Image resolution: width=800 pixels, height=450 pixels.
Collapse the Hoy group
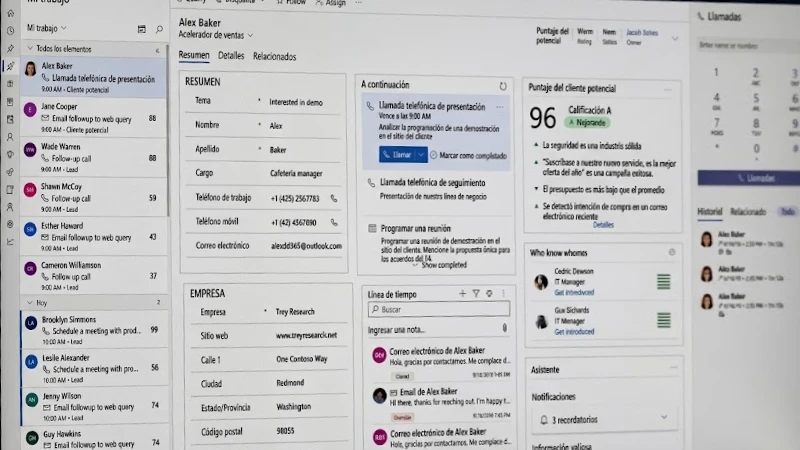tap(30, 303)
